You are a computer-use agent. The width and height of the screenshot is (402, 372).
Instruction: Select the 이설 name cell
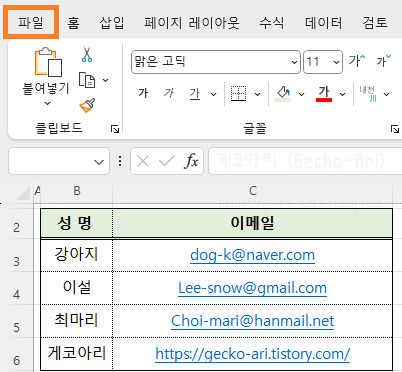point(77,288)
